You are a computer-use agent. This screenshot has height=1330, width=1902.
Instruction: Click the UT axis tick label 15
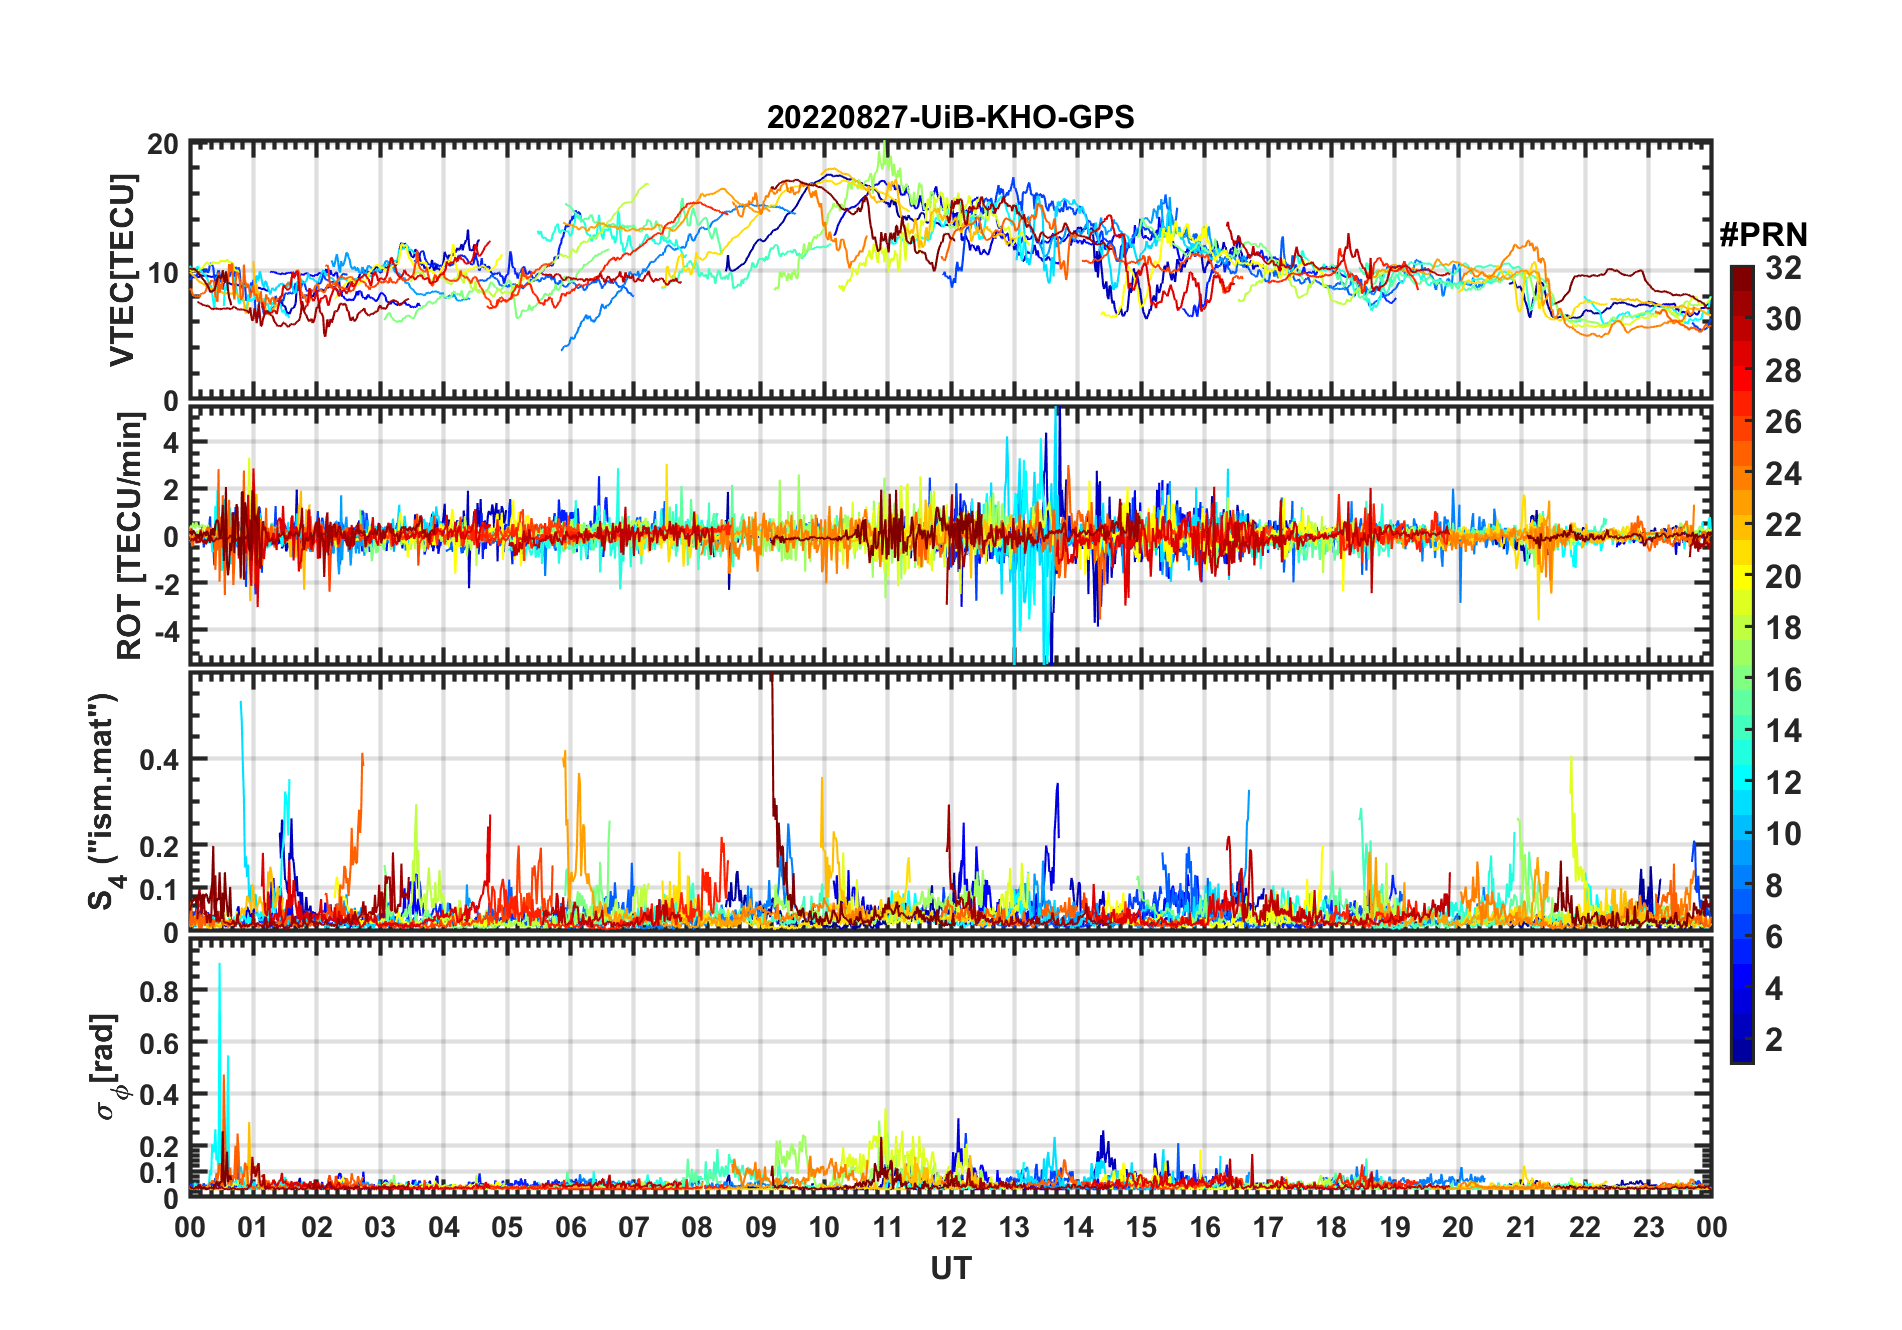point(1141,1227)
